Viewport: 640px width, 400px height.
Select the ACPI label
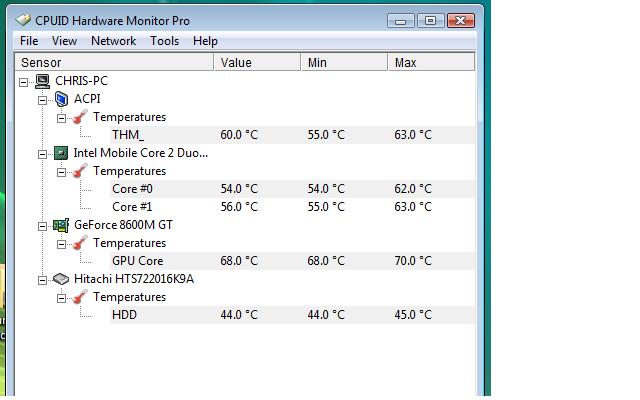coord(87,99)
